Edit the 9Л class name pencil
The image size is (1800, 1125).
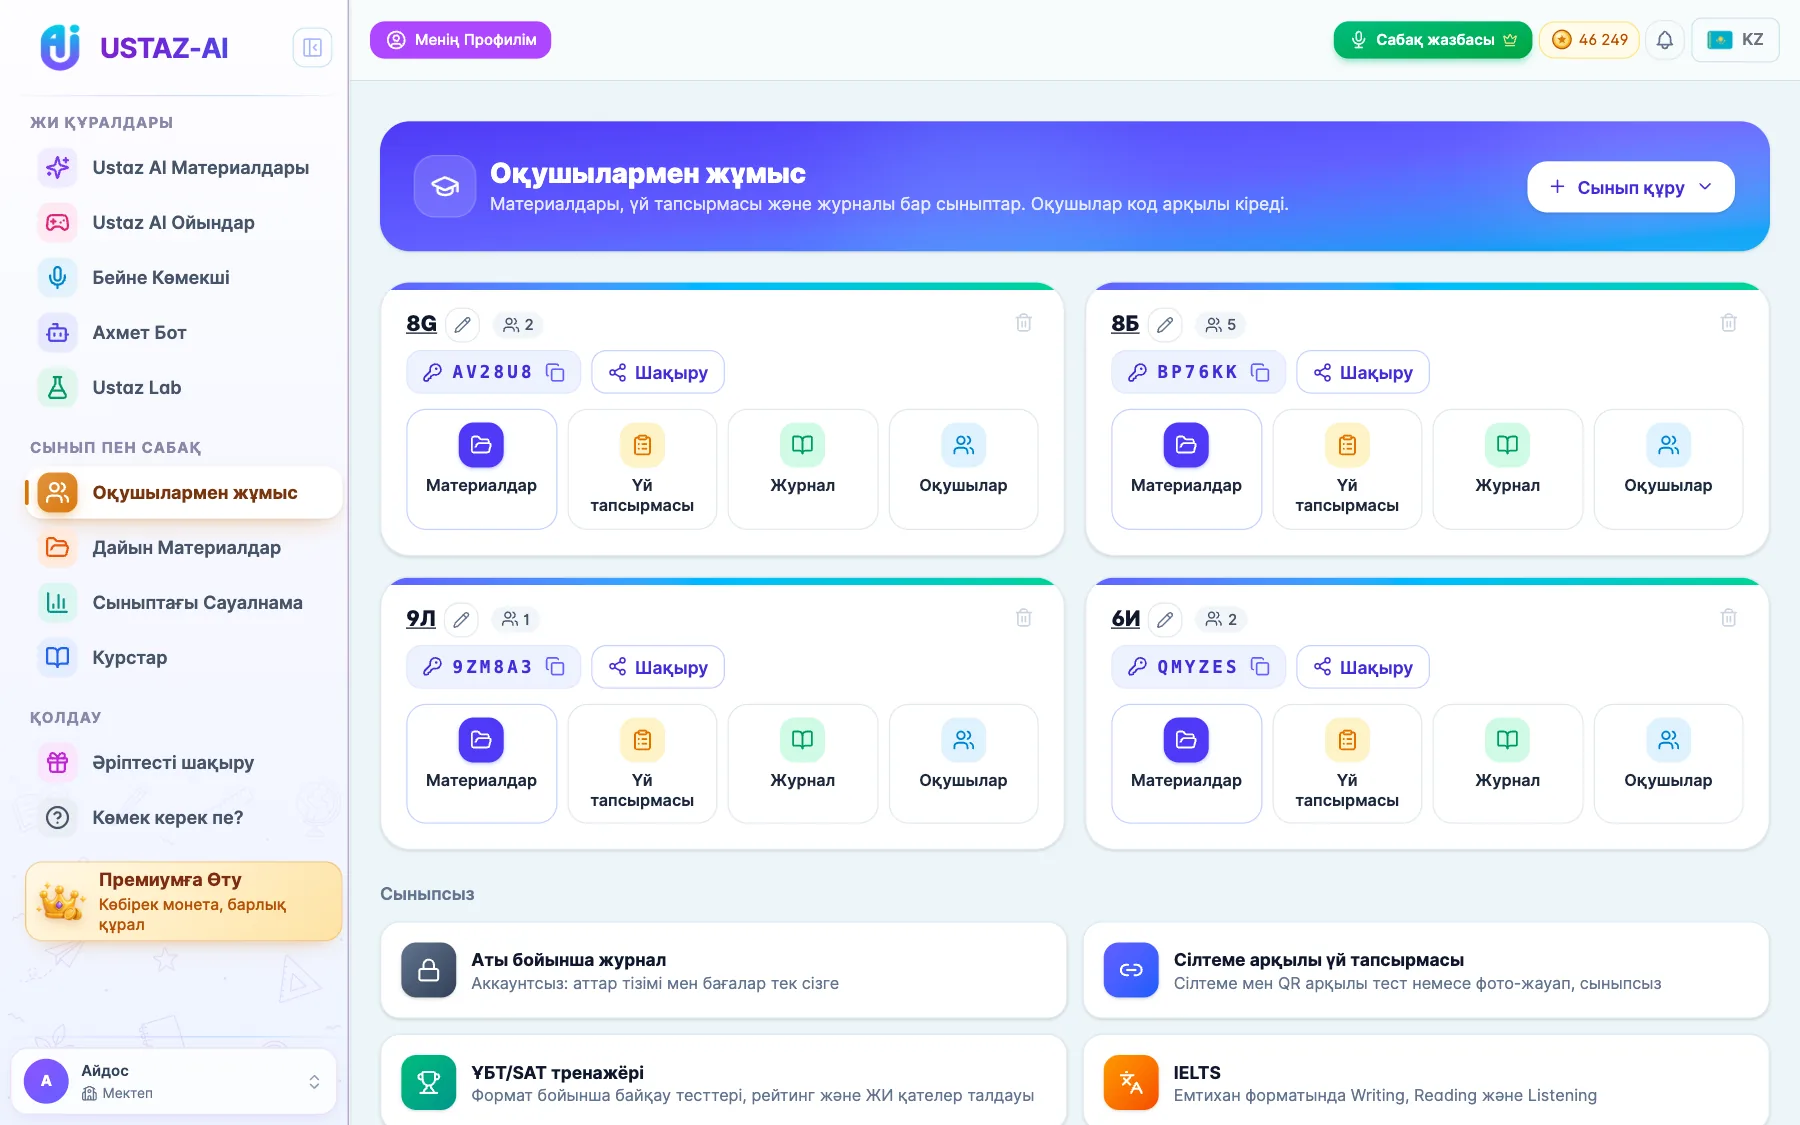(461, 620)
